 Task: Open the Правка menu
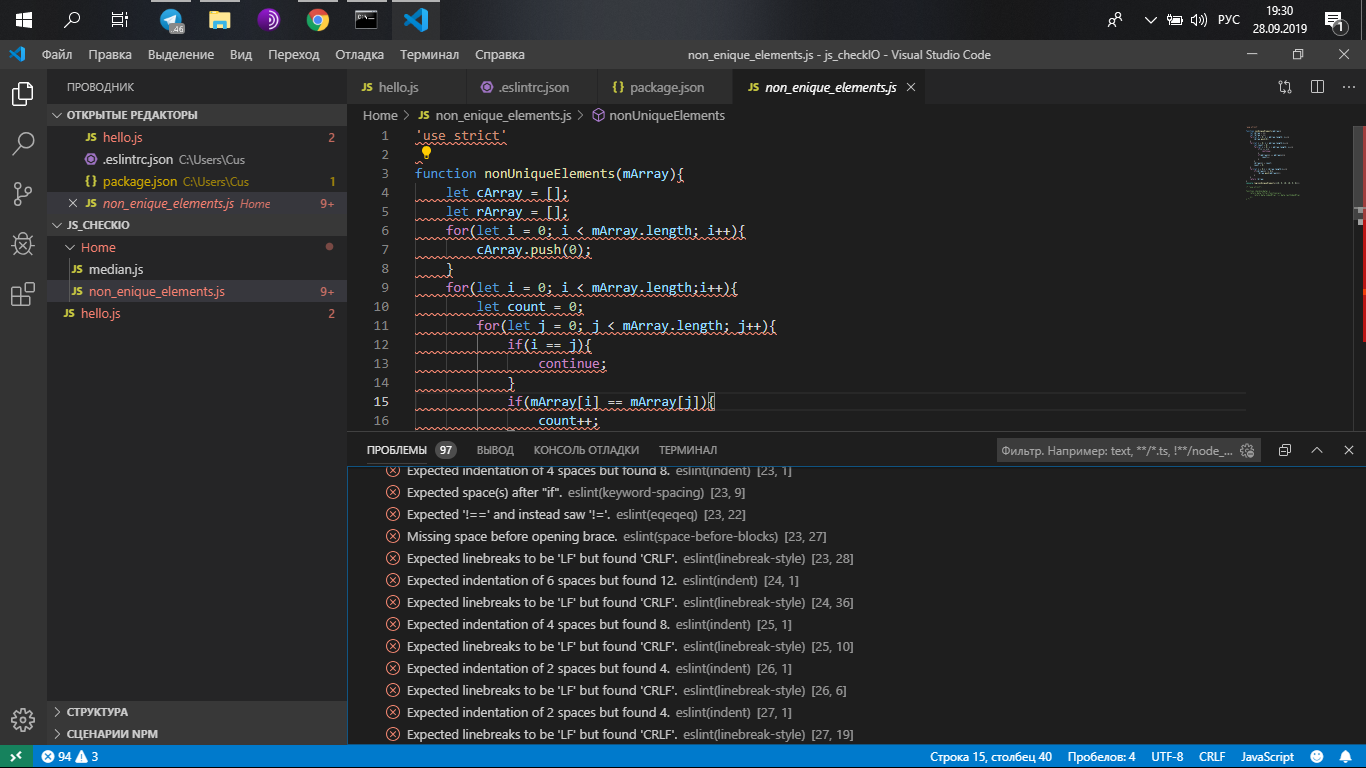pyautogui.click(x=110, y=55)
